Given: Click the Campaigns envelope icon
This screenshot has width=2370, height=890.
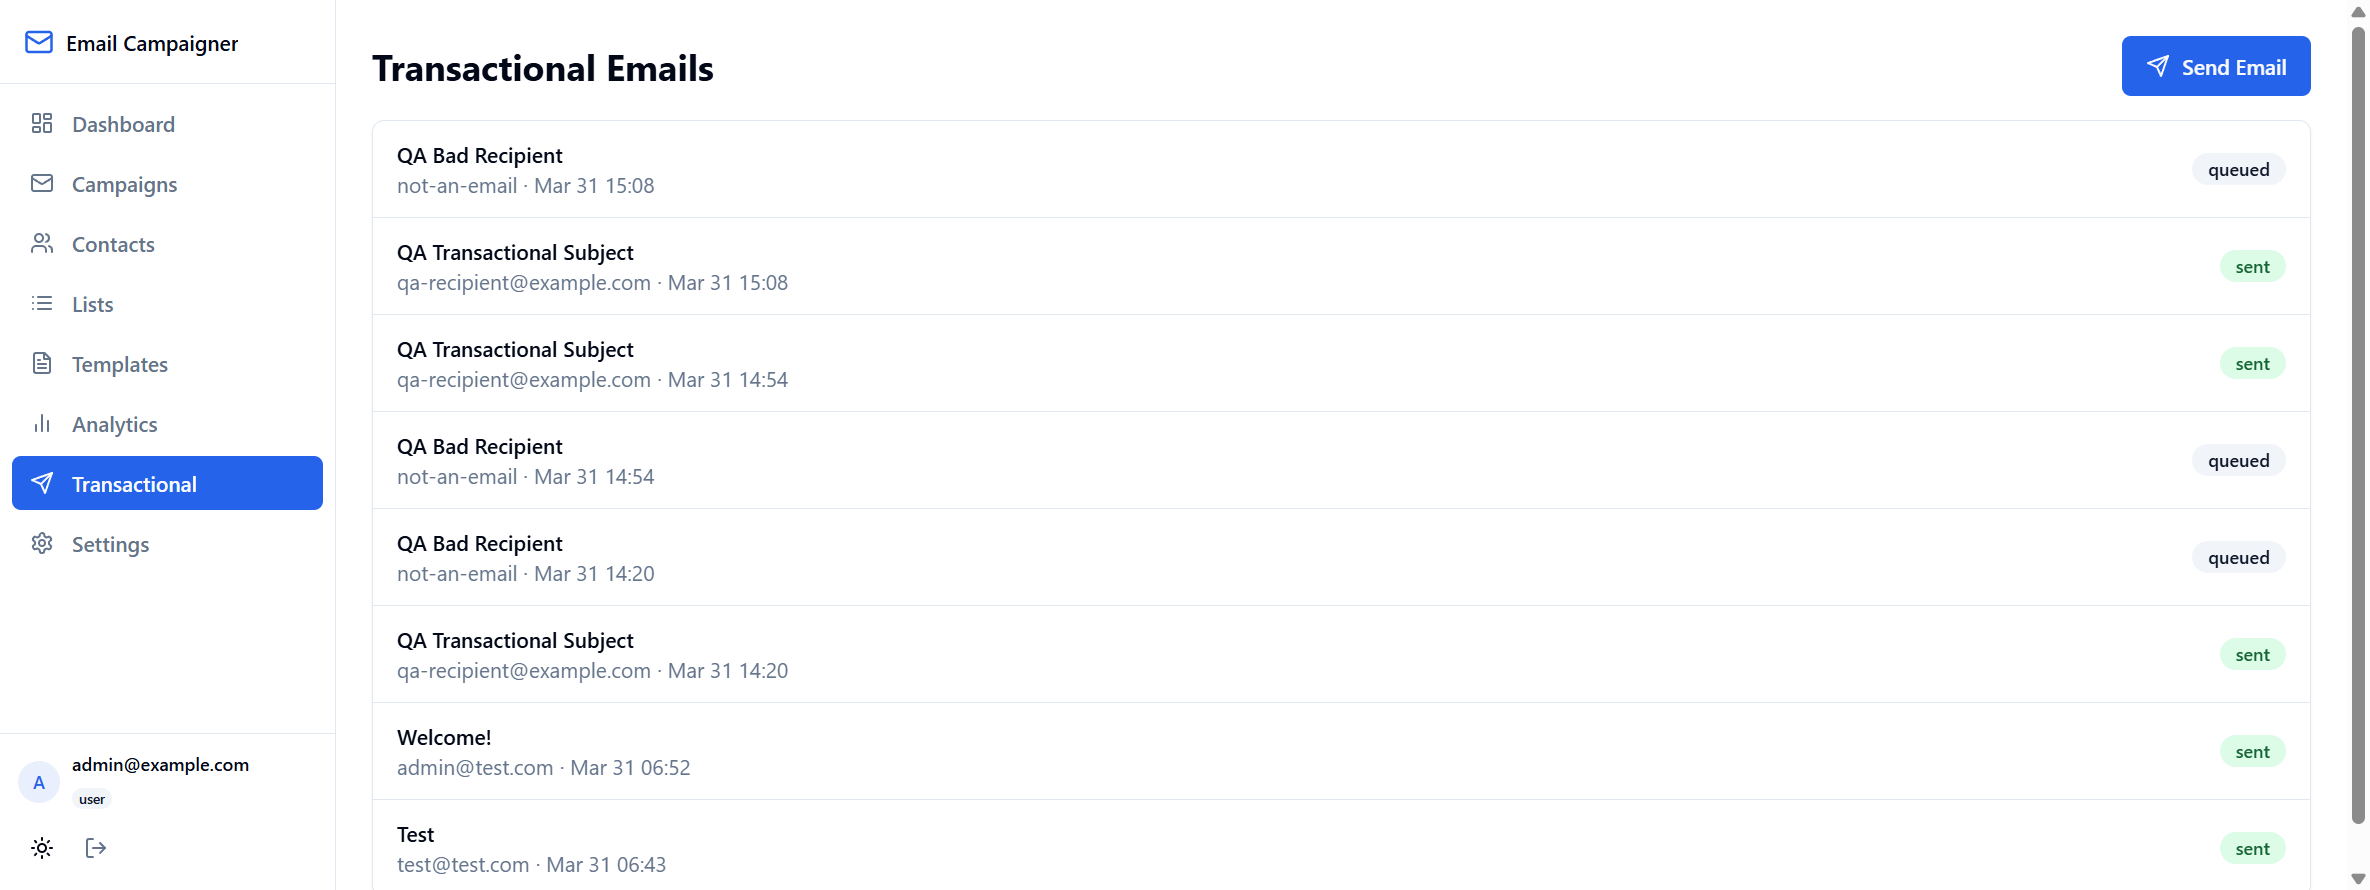Looking at the screenshot, I should 42,183.
